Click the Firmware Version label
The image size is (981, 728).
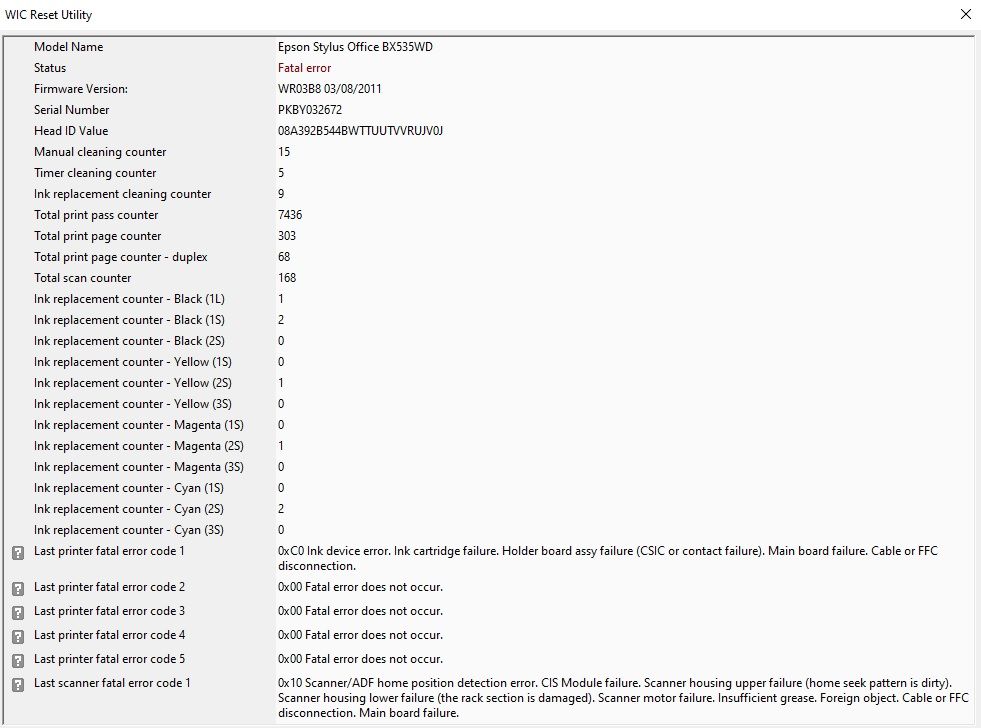coord(81,89)
